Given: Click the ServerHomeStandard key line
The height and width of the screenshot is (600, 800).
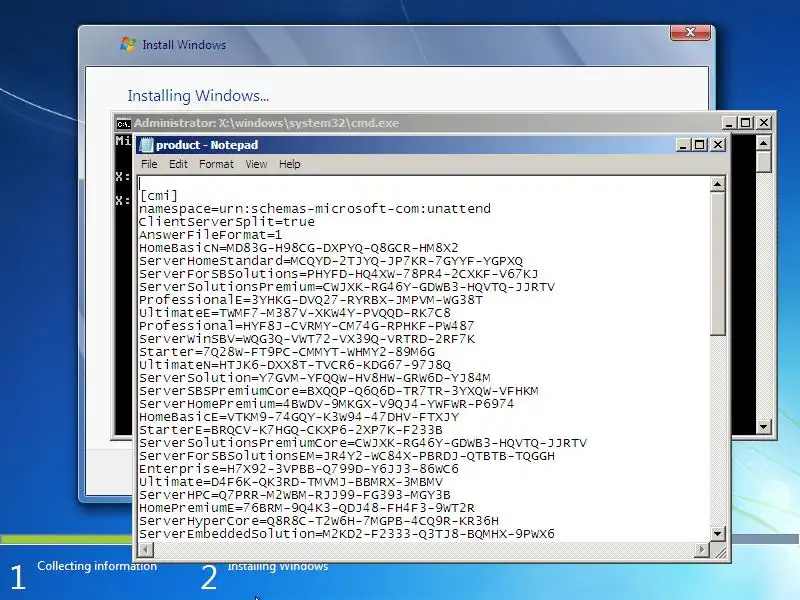Looking at the screenshot, I should click(331, 261).
